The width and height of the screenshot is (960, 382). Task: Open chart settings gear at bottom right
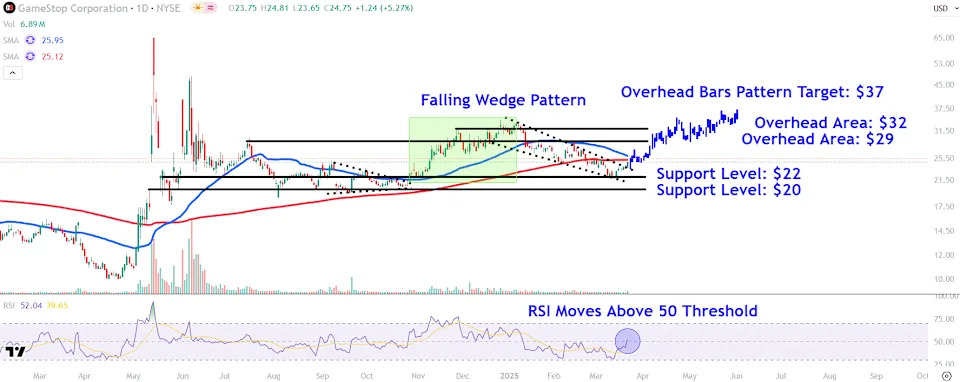click(x=947, y=375)
